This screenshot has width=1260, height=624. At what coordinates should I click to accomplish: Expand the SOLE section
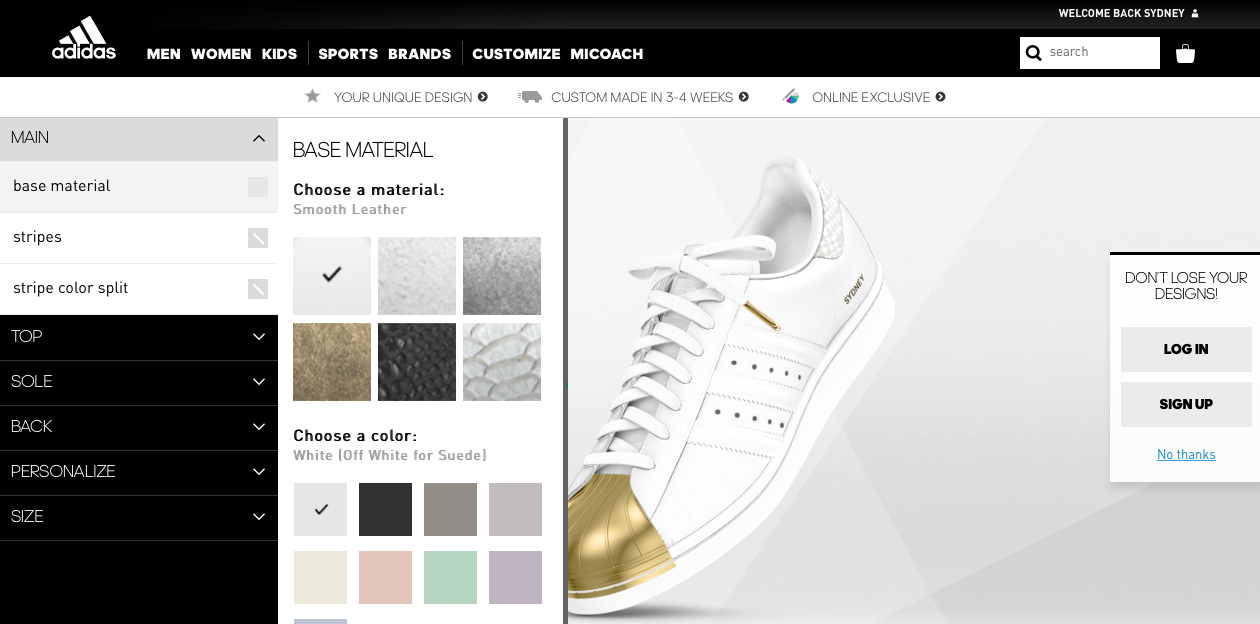click(259, 382)
